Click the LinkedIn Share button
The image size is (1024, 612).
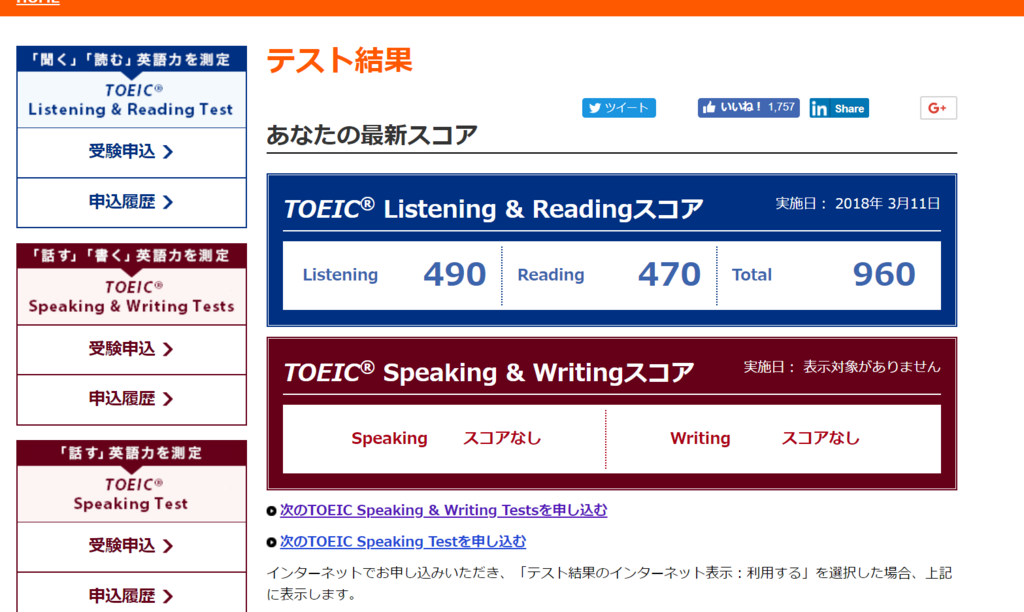pos(839,108)
